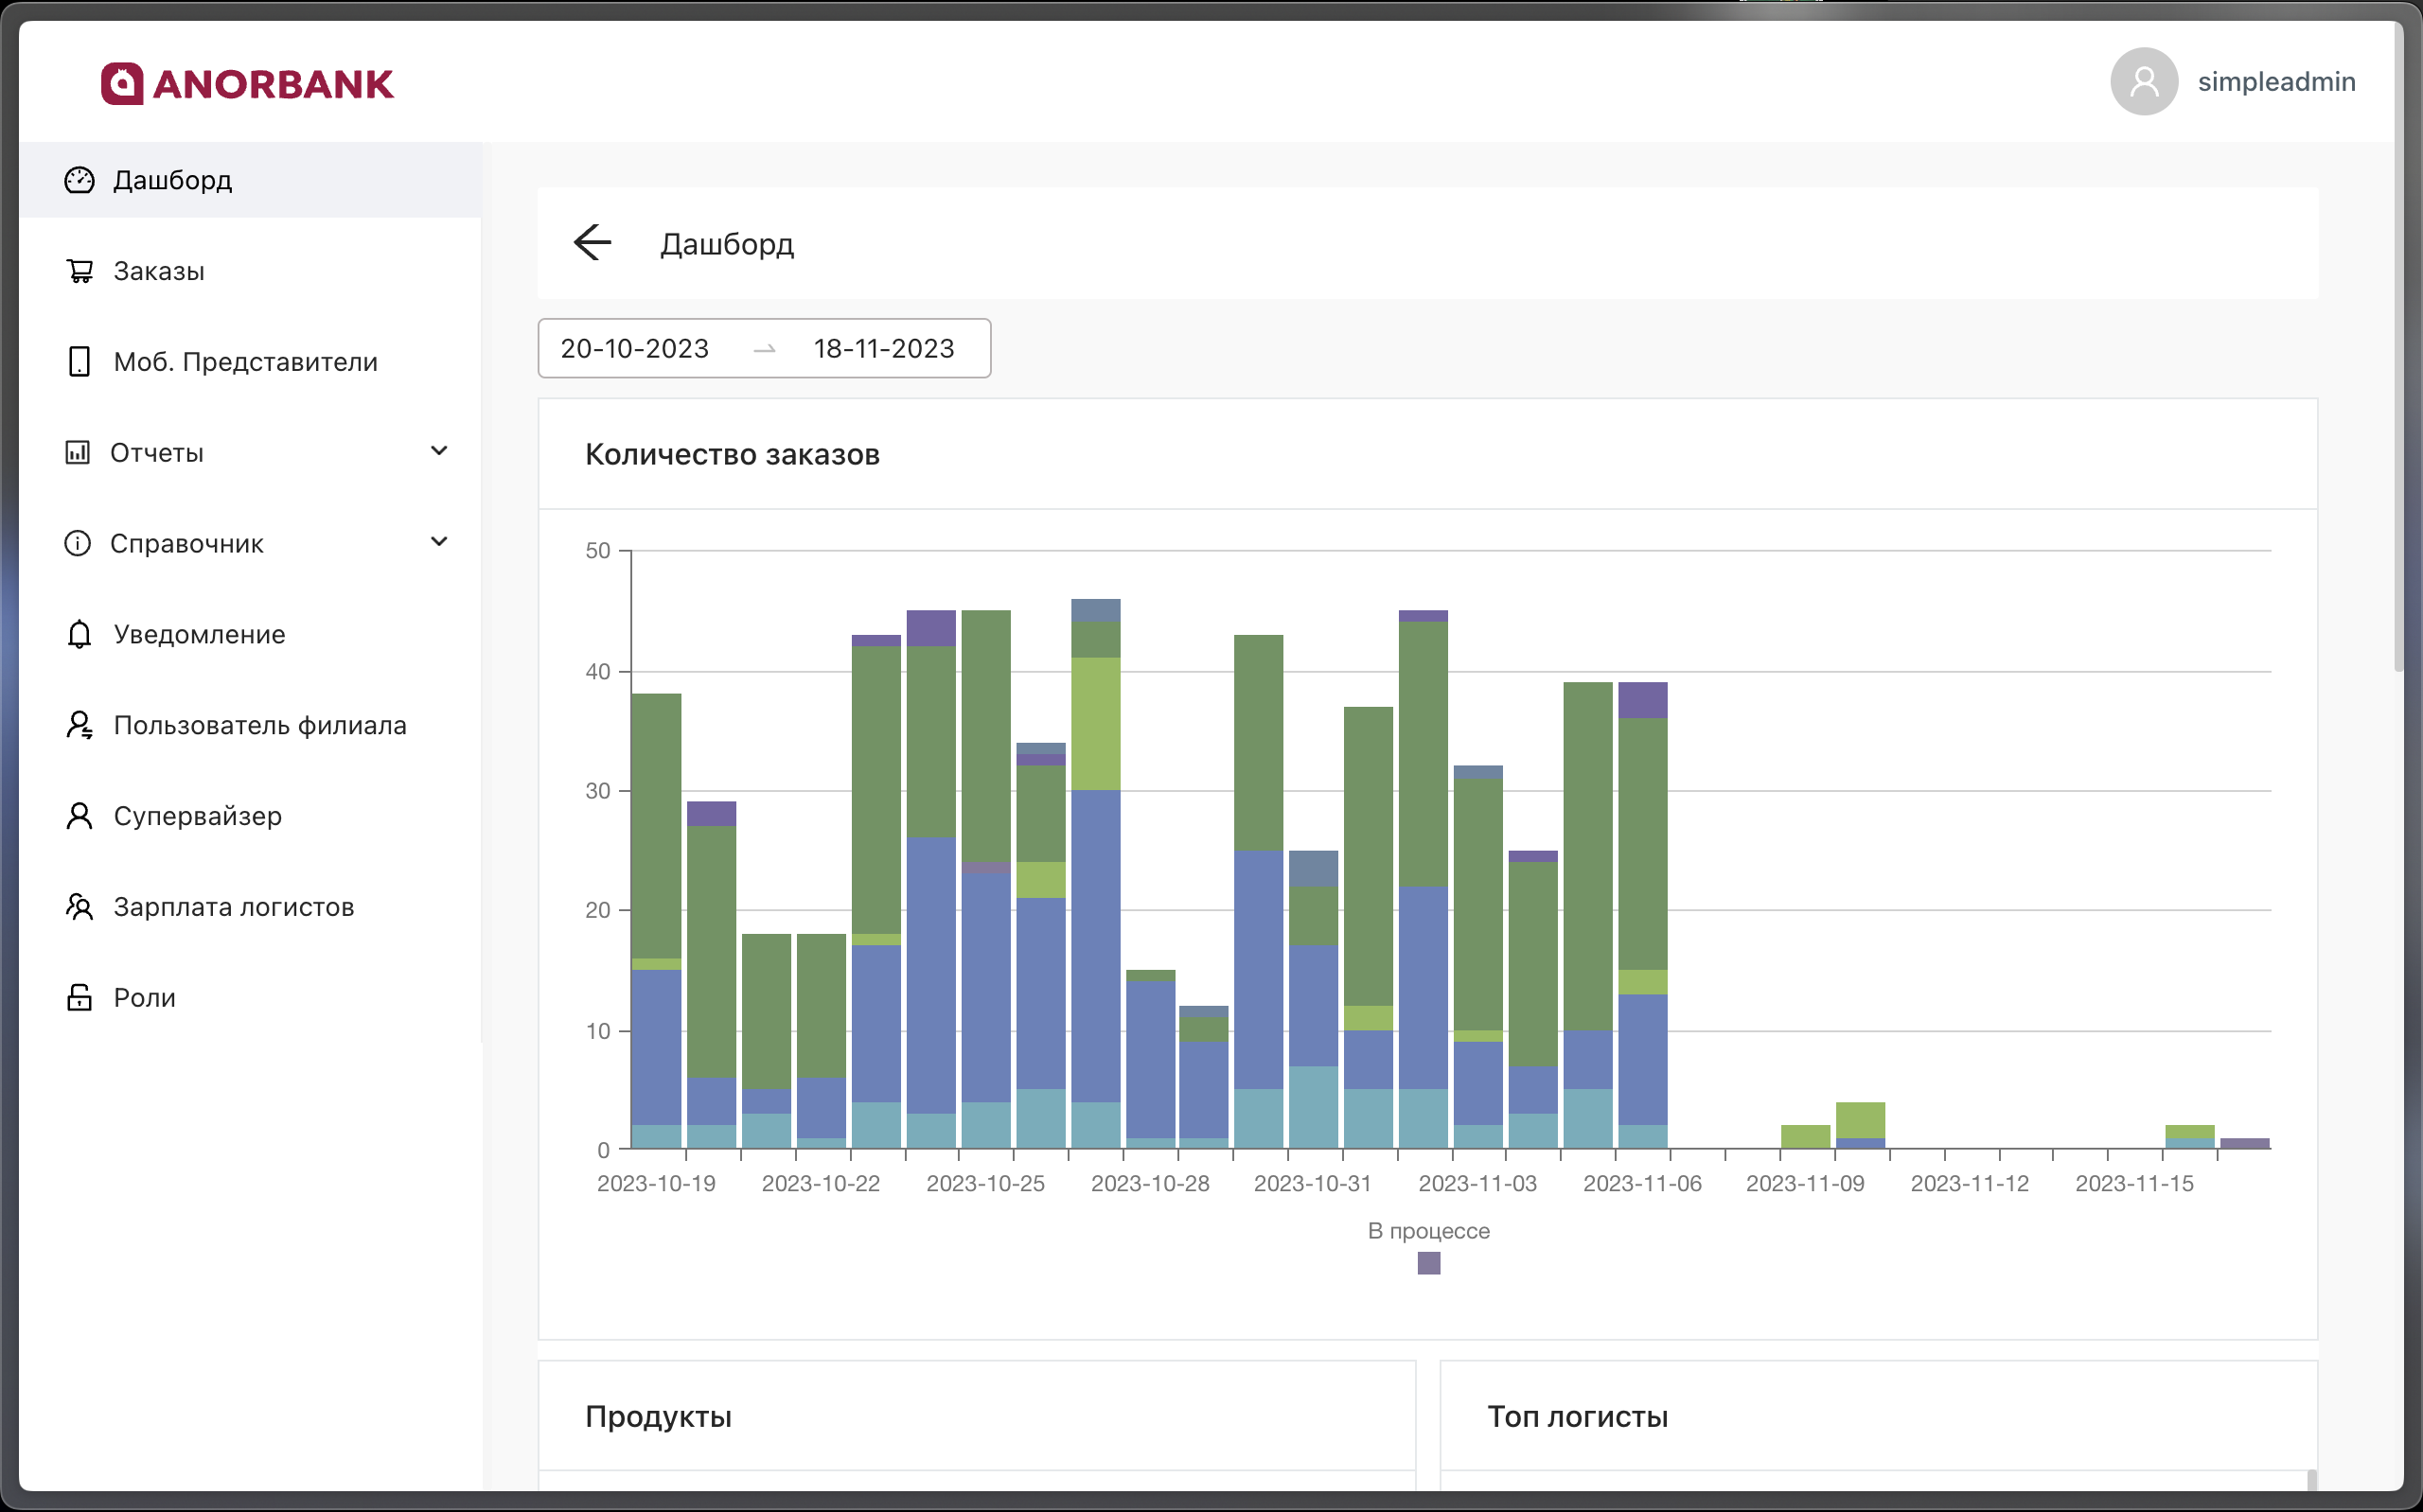This screenshot has width=2423, height=1512.
Task: Click the Дашборд gauge icon in sidebar
Action: pyautogui.click(x=79, y=180)
